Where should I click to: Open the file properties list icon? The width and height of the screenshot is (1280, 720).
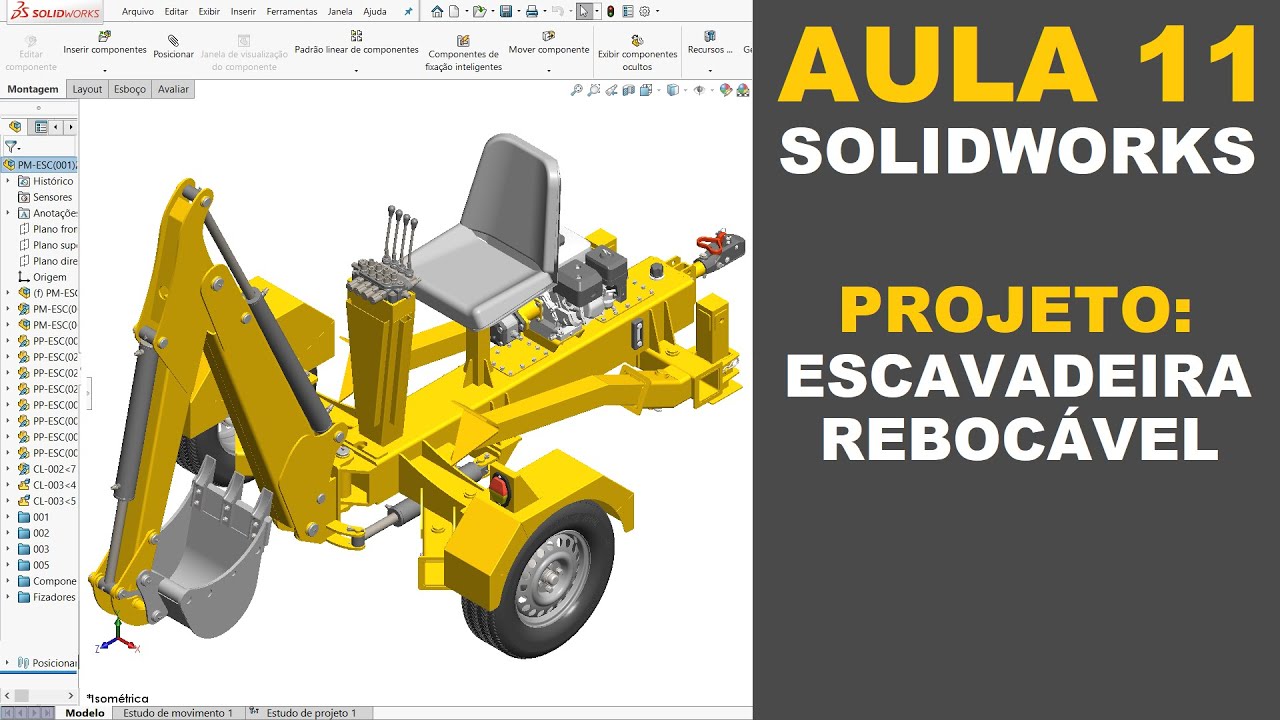point(627,11)
